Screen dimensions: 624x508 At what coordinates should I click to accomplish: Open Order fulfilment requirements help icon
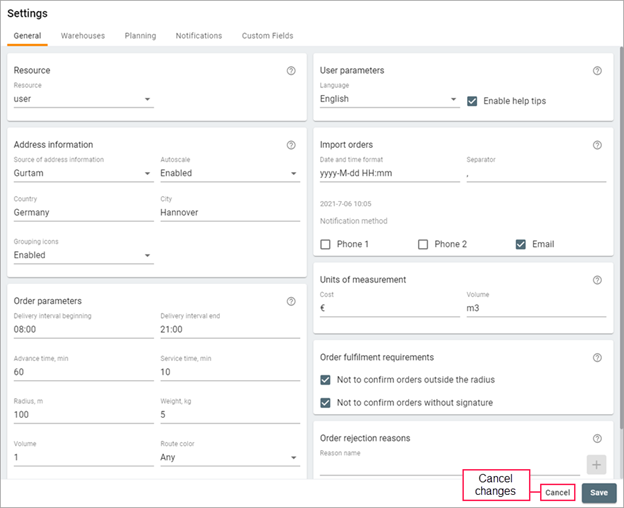(597, 358)
